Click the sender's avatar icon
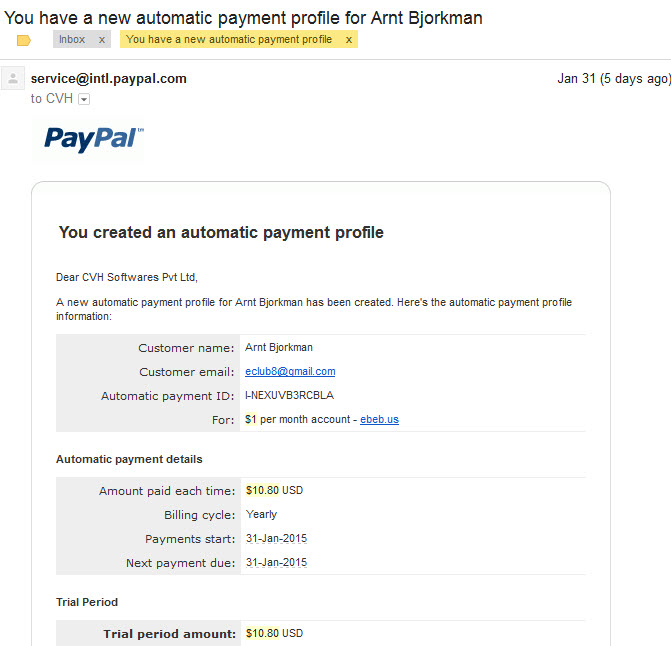The width and height of the screenshot is (671, 646). tap(14, 79)
